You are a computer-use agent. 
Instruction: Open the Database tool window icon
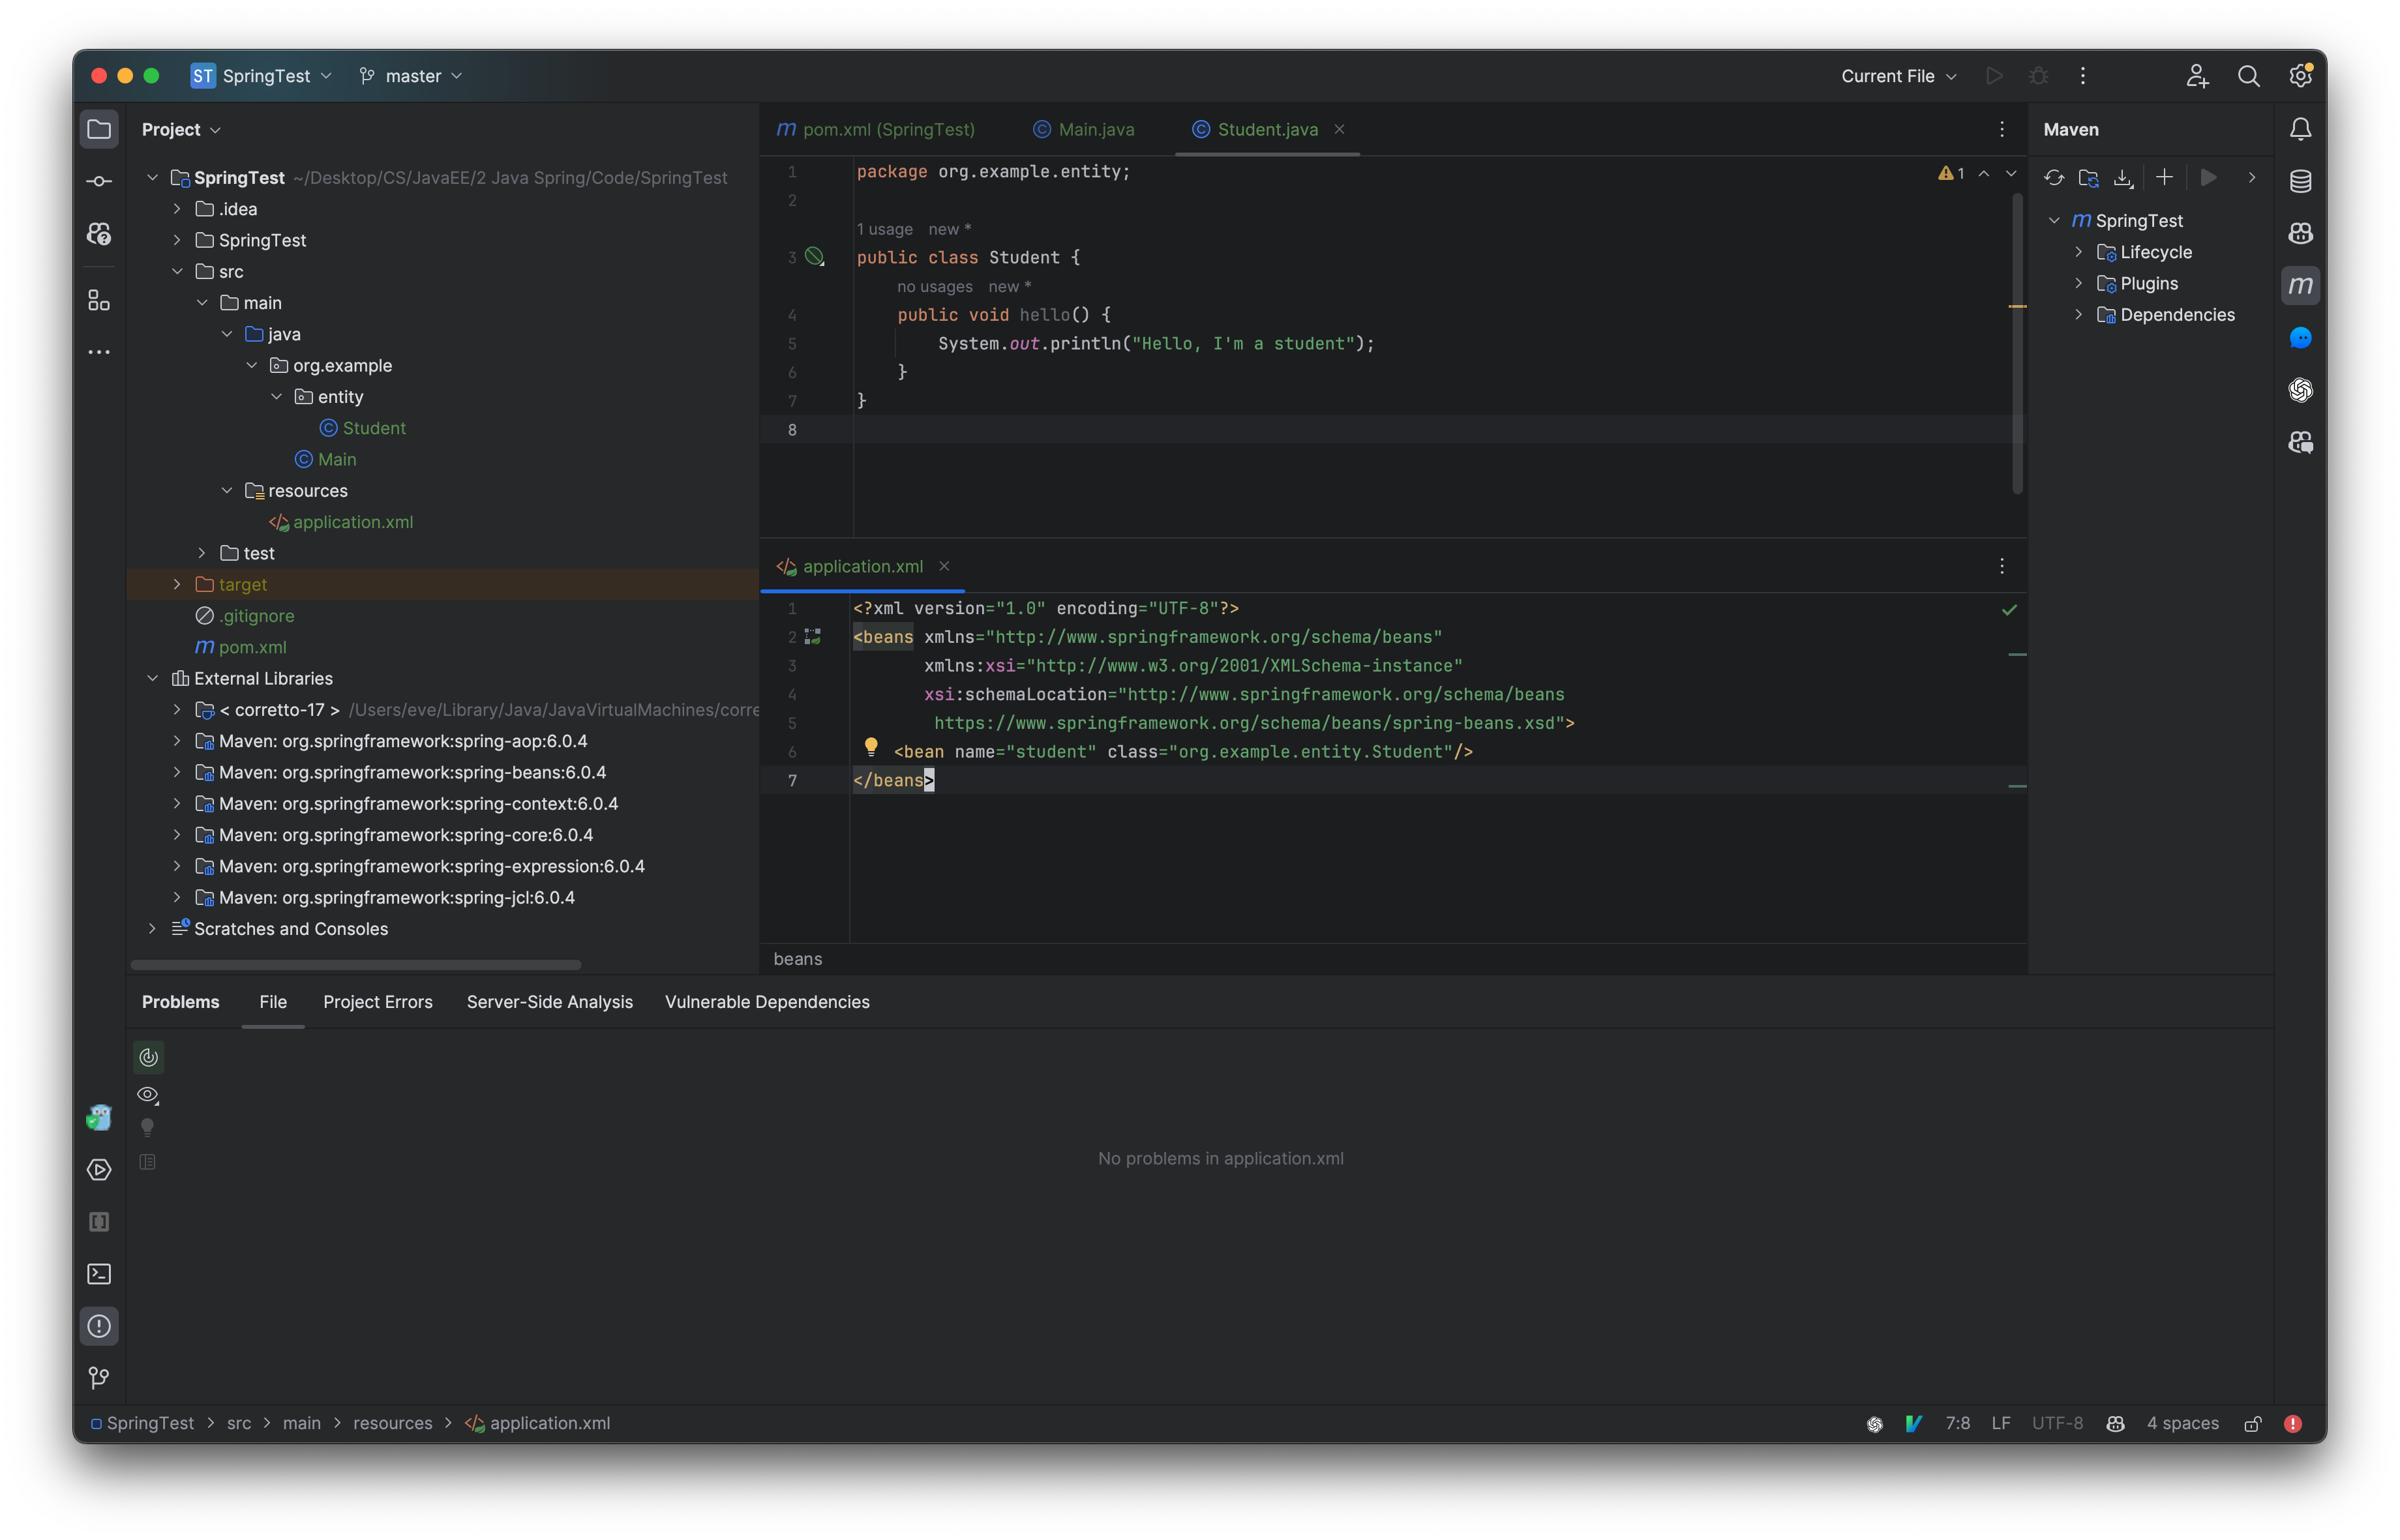pos(2300,181)
